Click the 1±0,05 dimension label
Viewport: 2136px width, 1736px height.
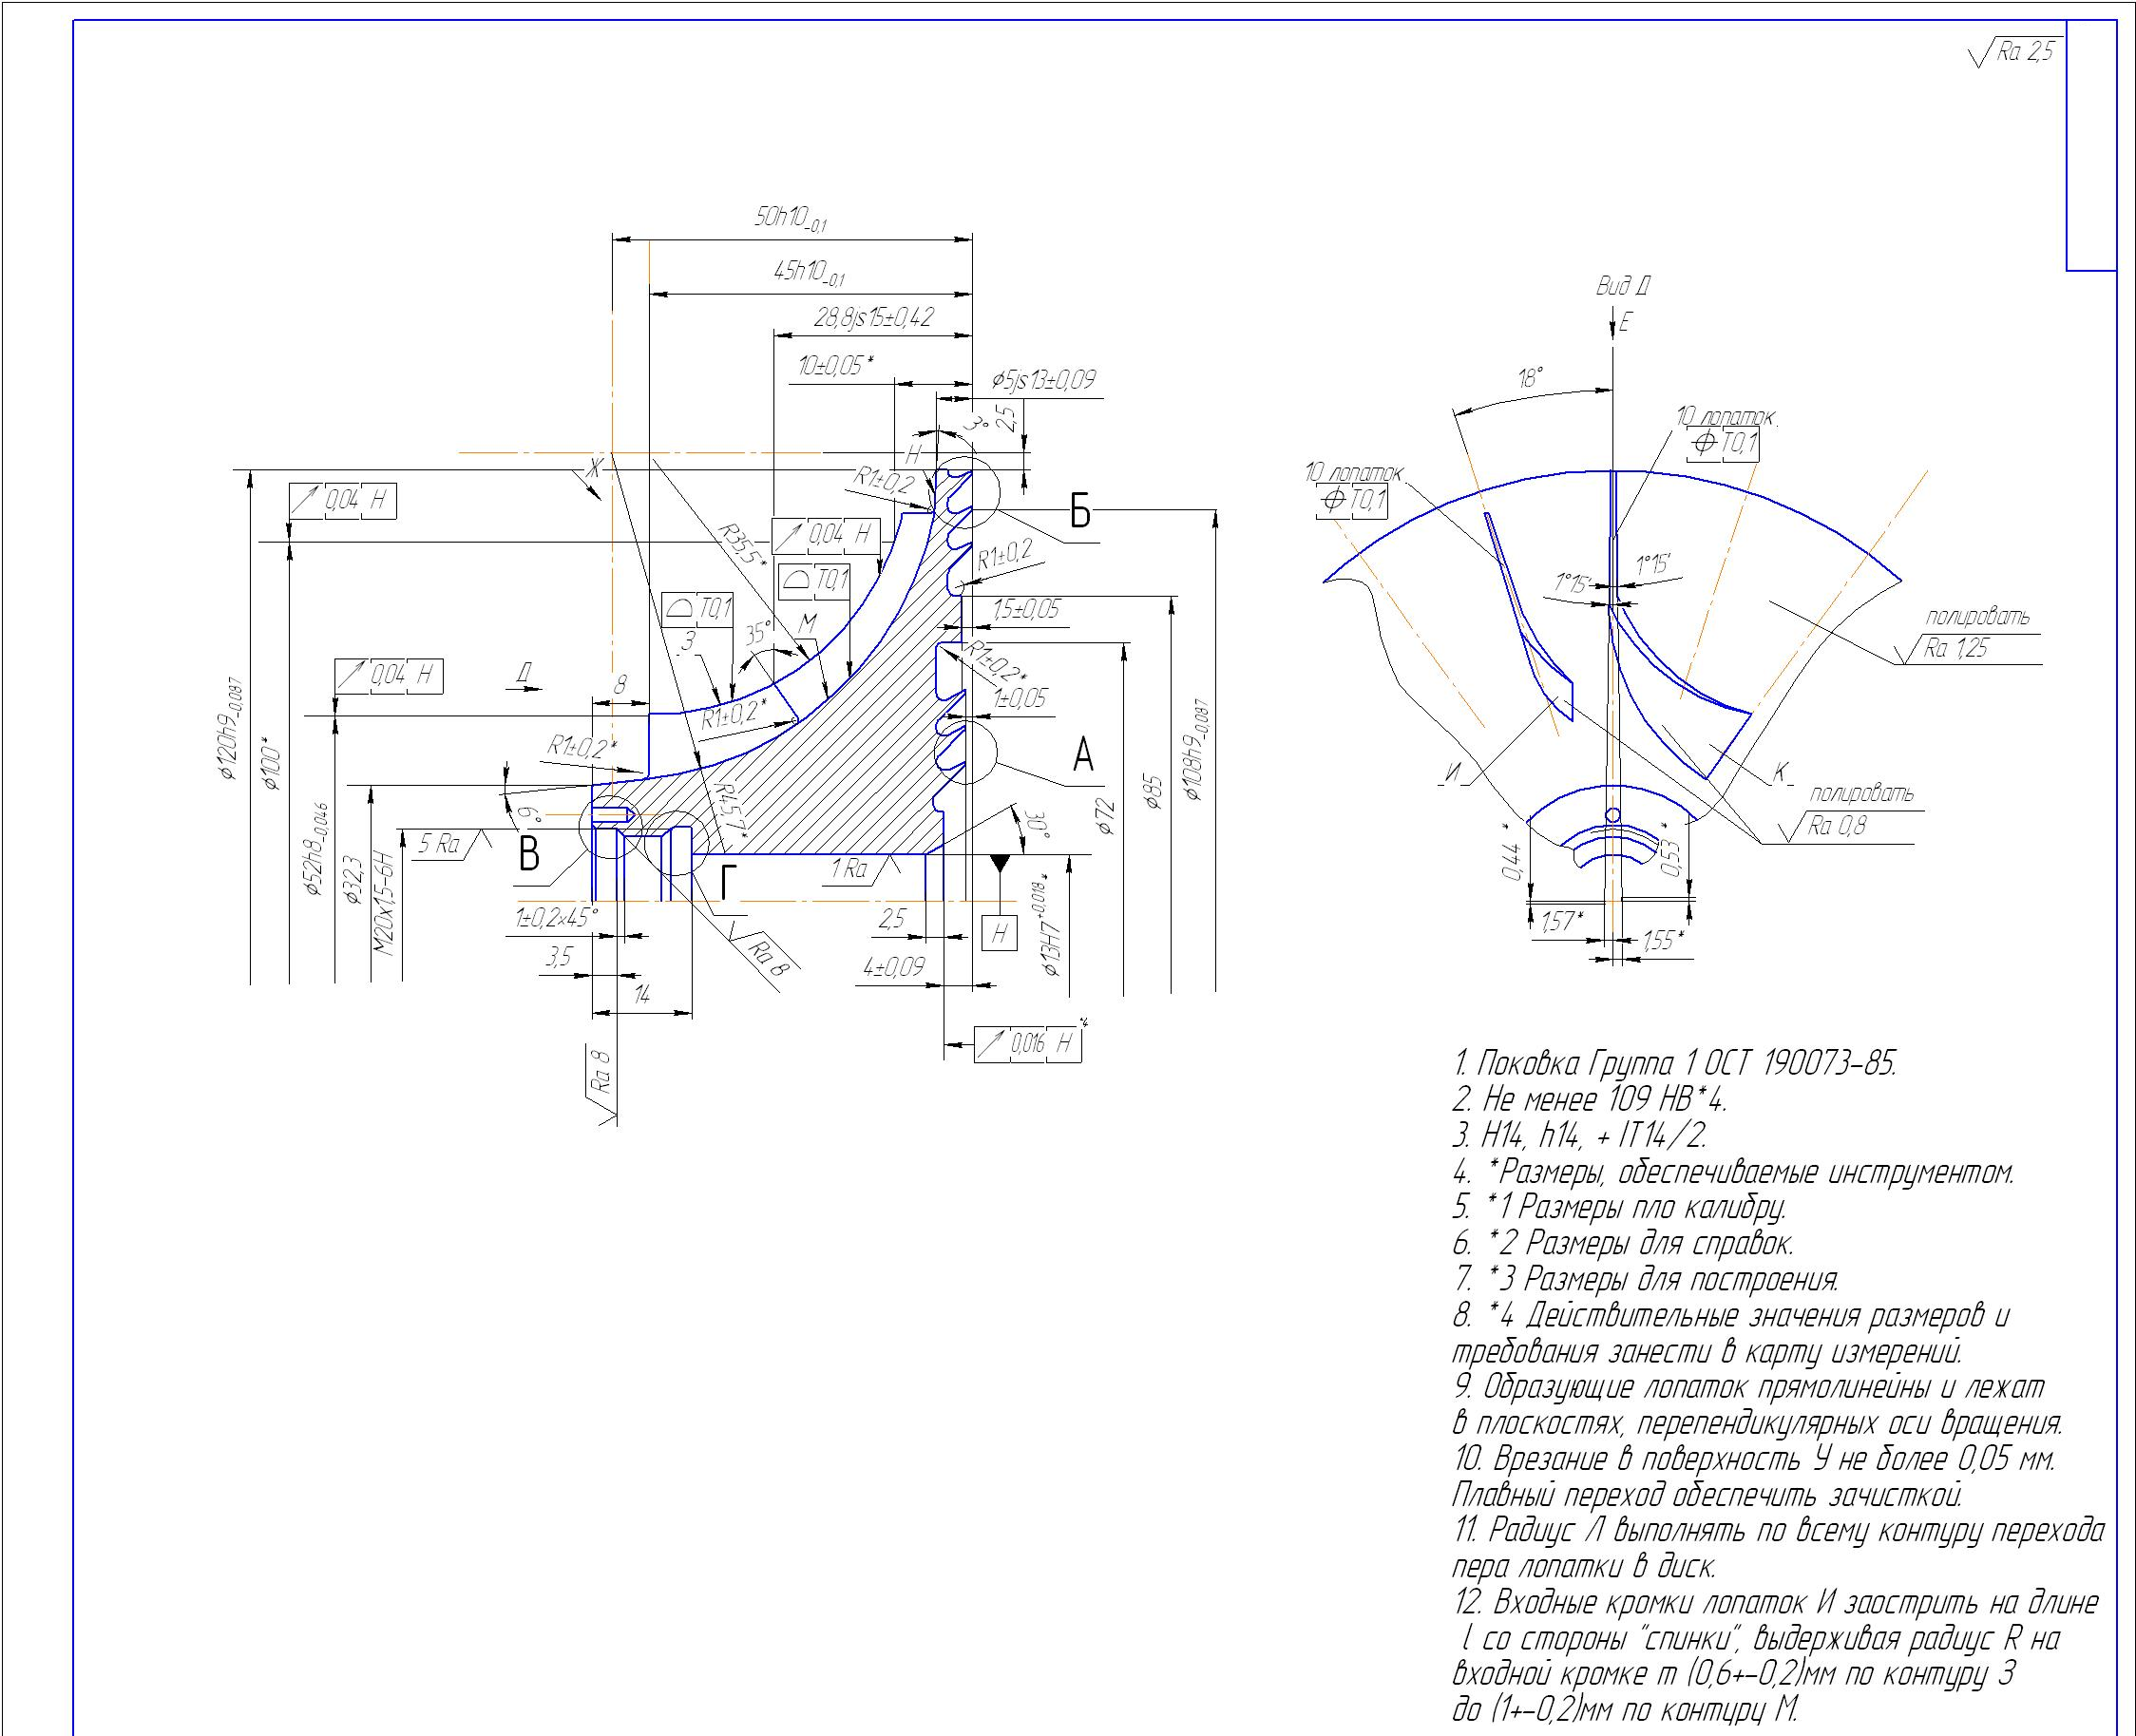[1020, 698]
